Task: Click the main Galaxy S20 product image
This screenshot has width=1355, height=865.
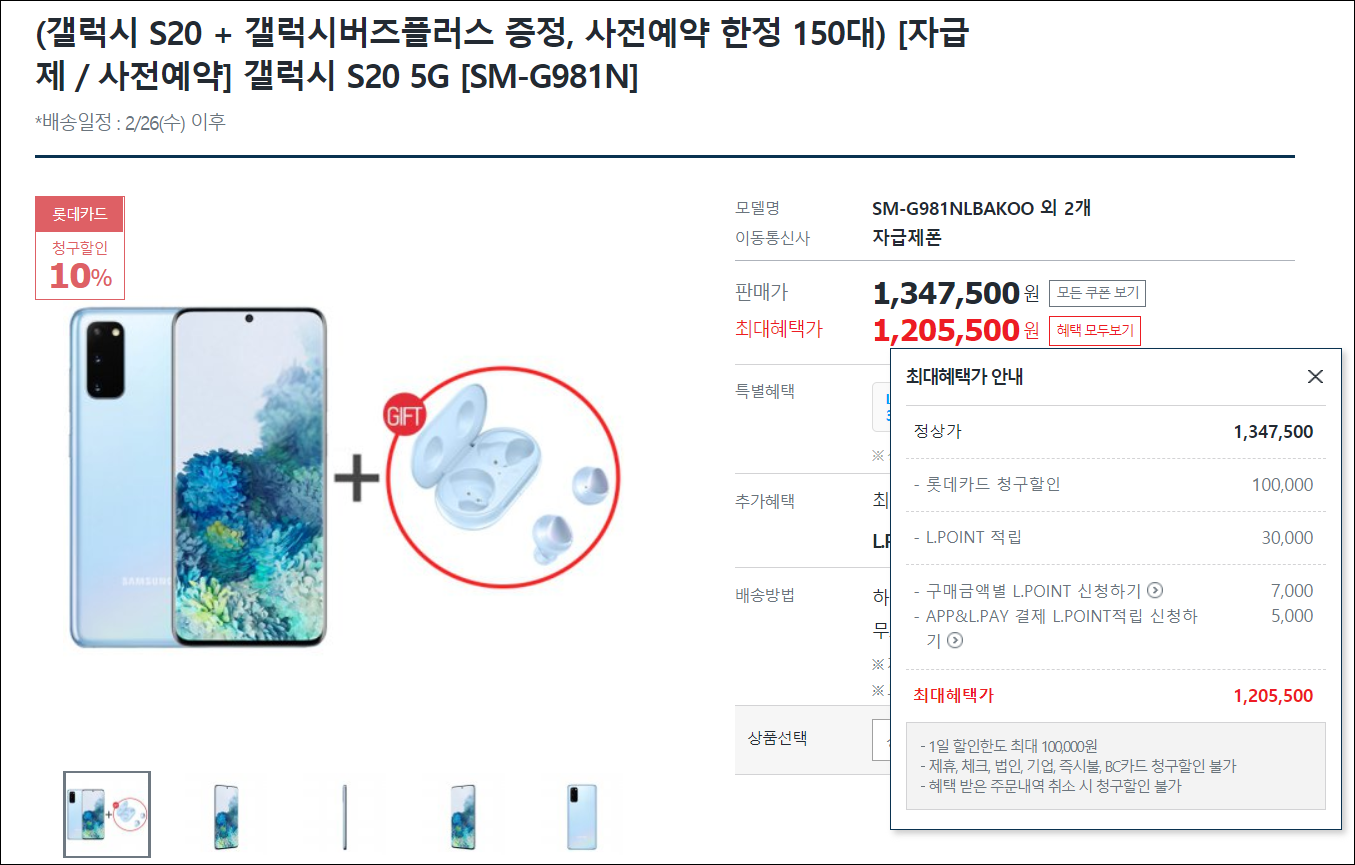Action: (198, 478)
